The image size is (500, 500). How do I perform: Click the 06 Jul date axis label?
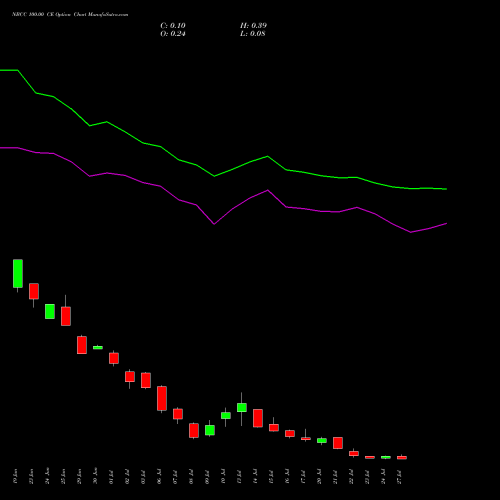(x=159, y=477)
